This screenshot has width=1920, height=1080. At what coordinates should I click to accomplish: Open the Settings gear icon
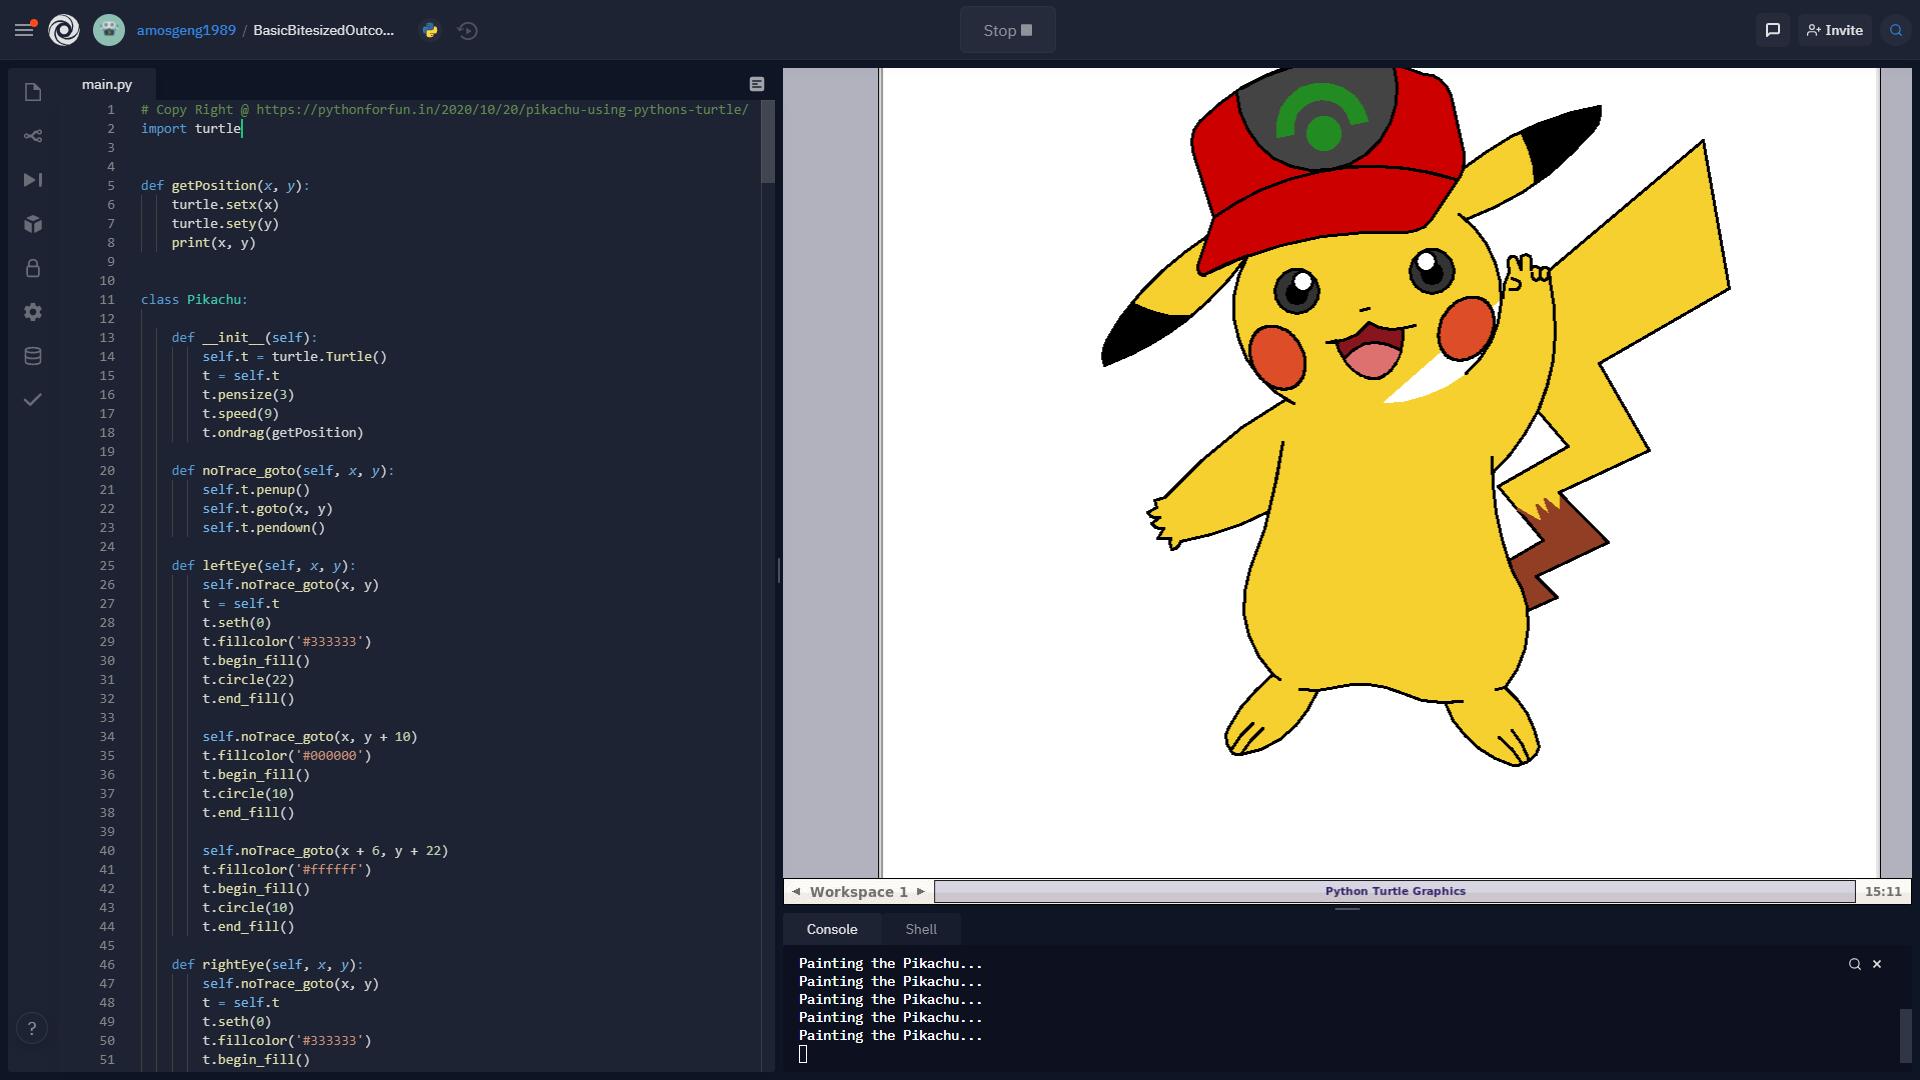(x=33, y=312)
